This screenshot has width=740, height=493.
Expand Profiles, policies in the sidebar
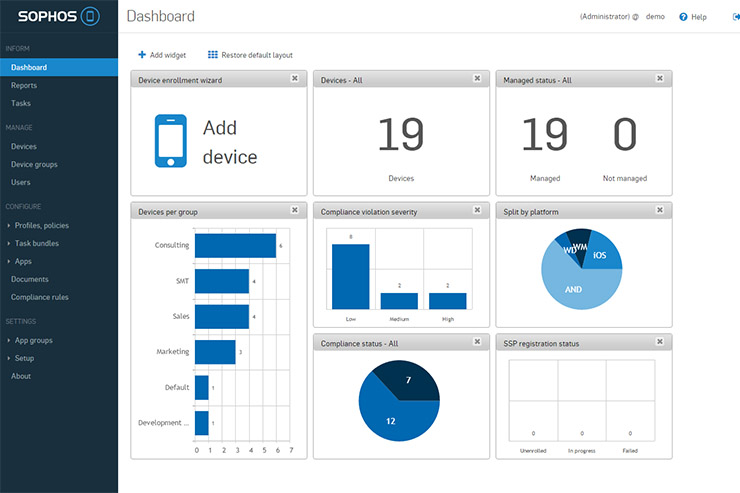coord(41,225)
